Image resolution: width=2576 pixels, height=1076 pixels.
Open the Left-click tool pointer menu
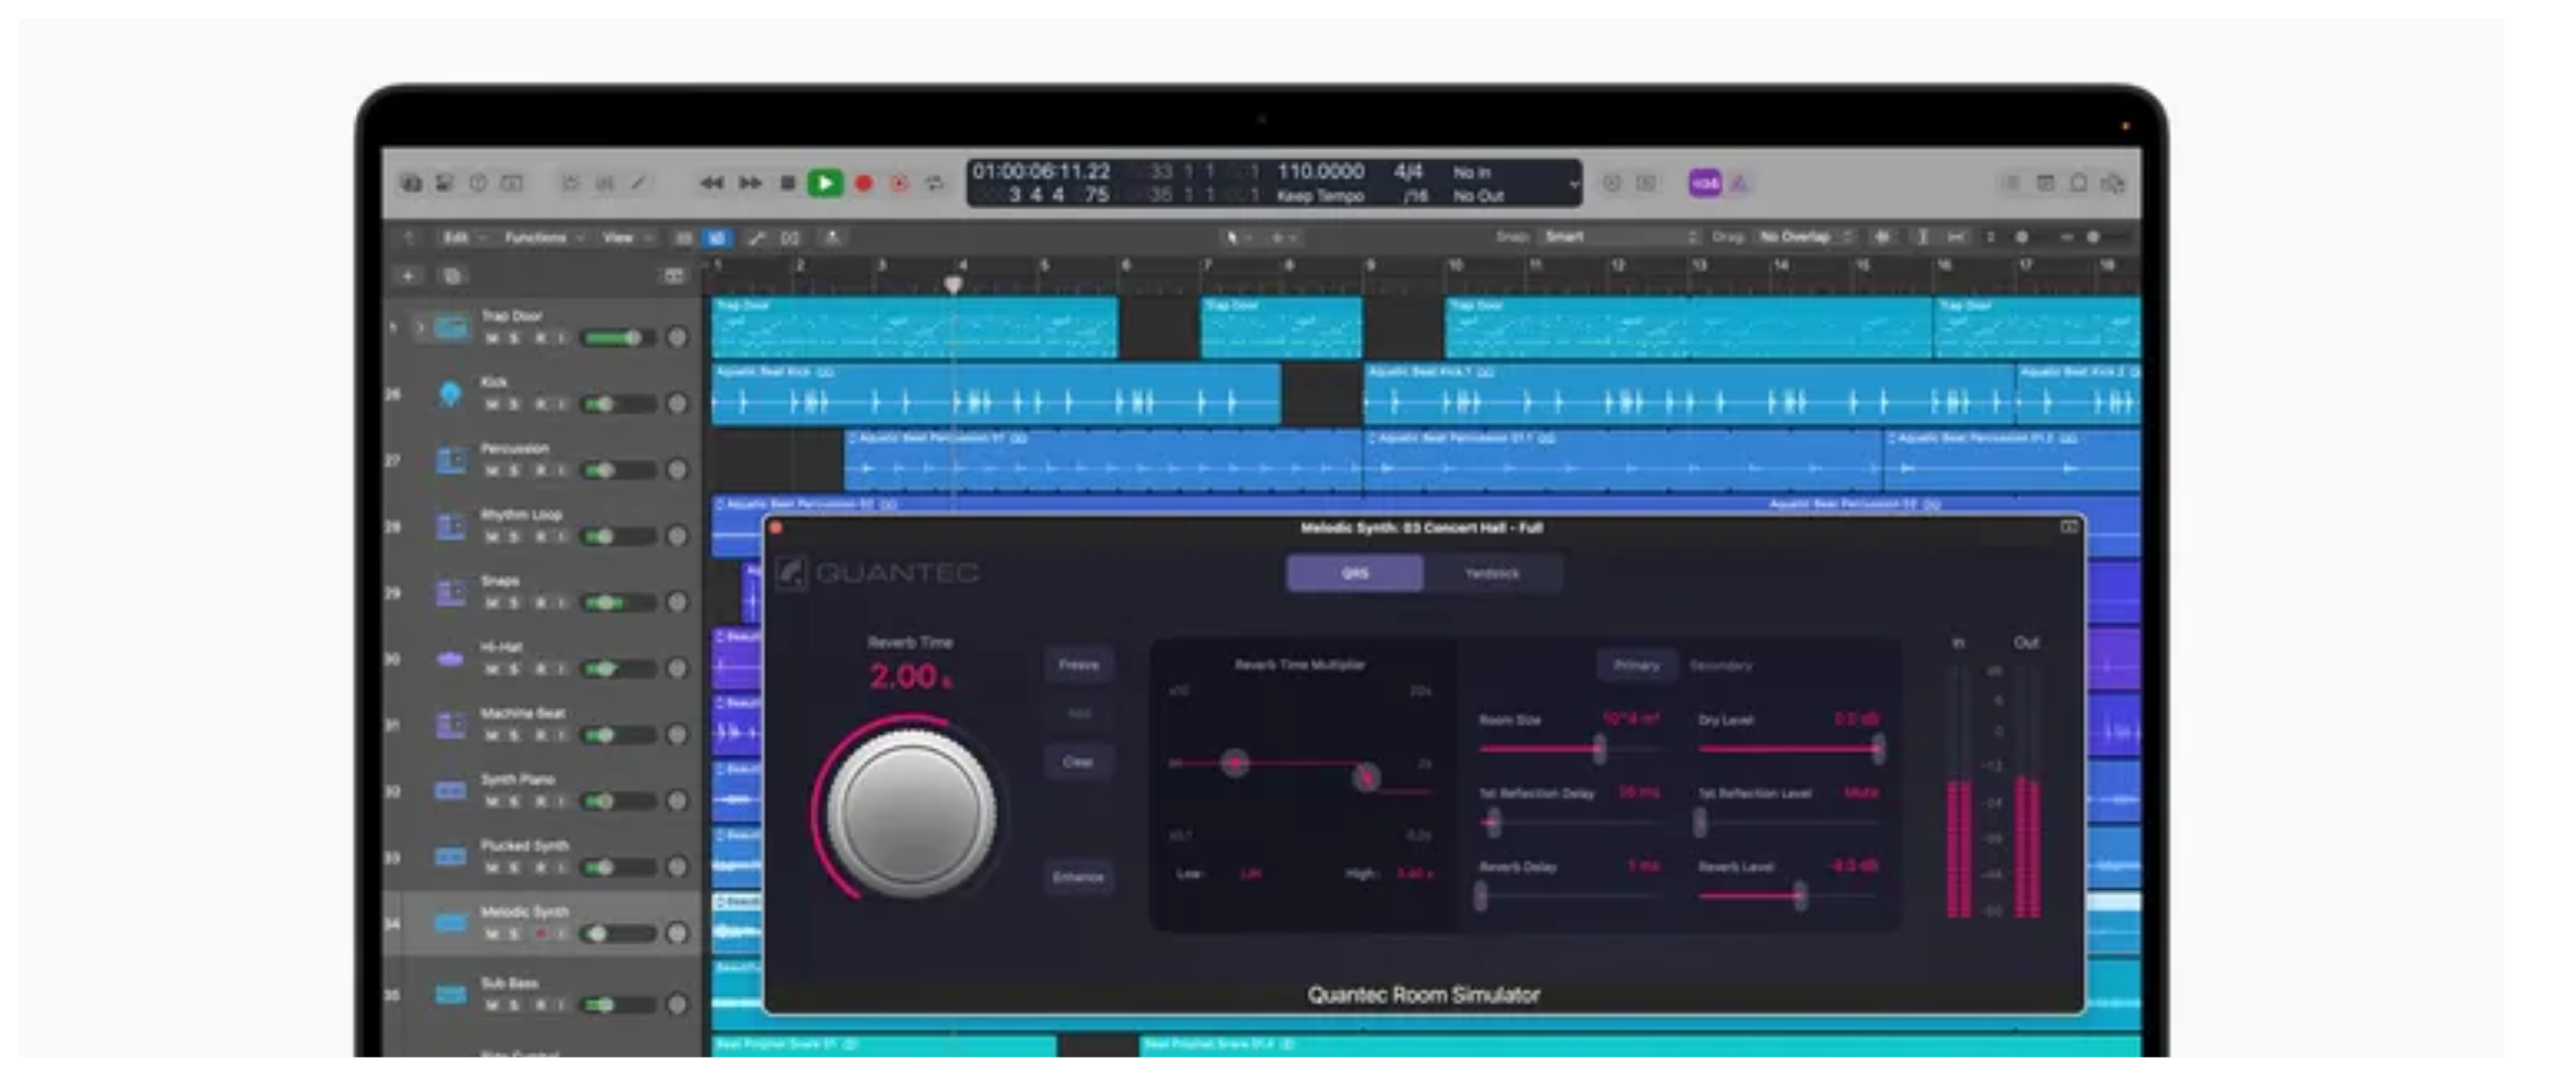coord(1237,238)
